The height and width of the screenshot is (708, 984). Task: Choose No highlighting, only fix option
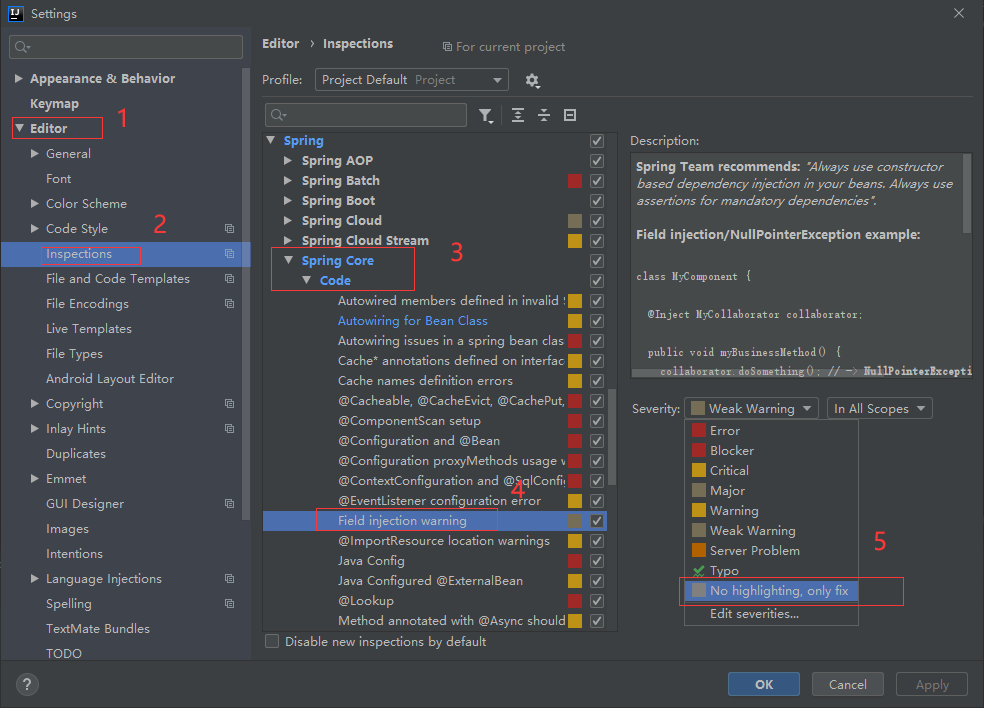(x=771, y=591)
